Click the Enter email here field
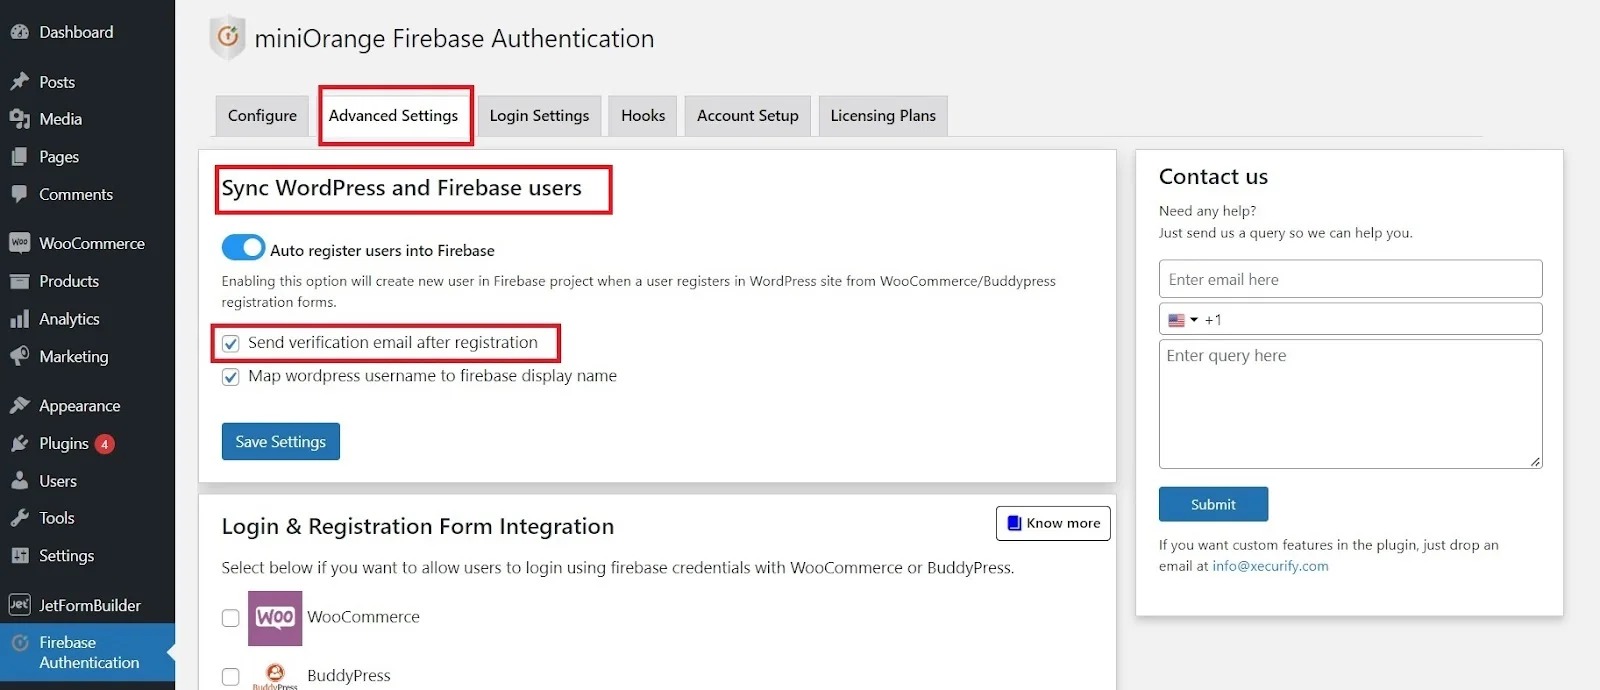Image resolution: width=1600 pixels, height=690 pixels. [x=1350, y=279]
